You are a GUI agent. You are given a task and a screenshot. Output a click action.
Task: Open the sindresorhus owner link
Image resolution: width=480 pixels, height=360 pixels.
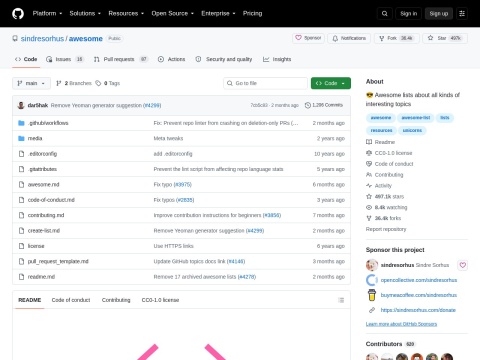point(42,39)
